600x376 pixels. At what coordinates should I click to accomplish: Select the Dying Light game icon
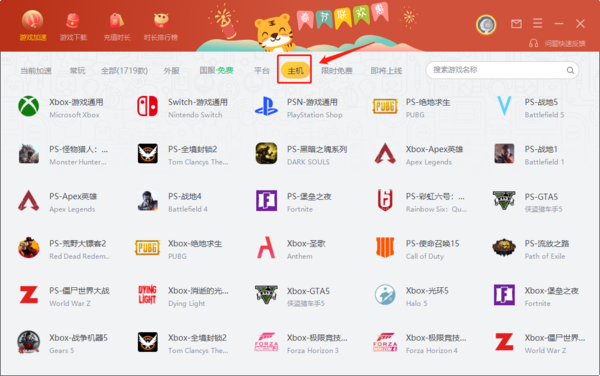click(x=147, y=295)
